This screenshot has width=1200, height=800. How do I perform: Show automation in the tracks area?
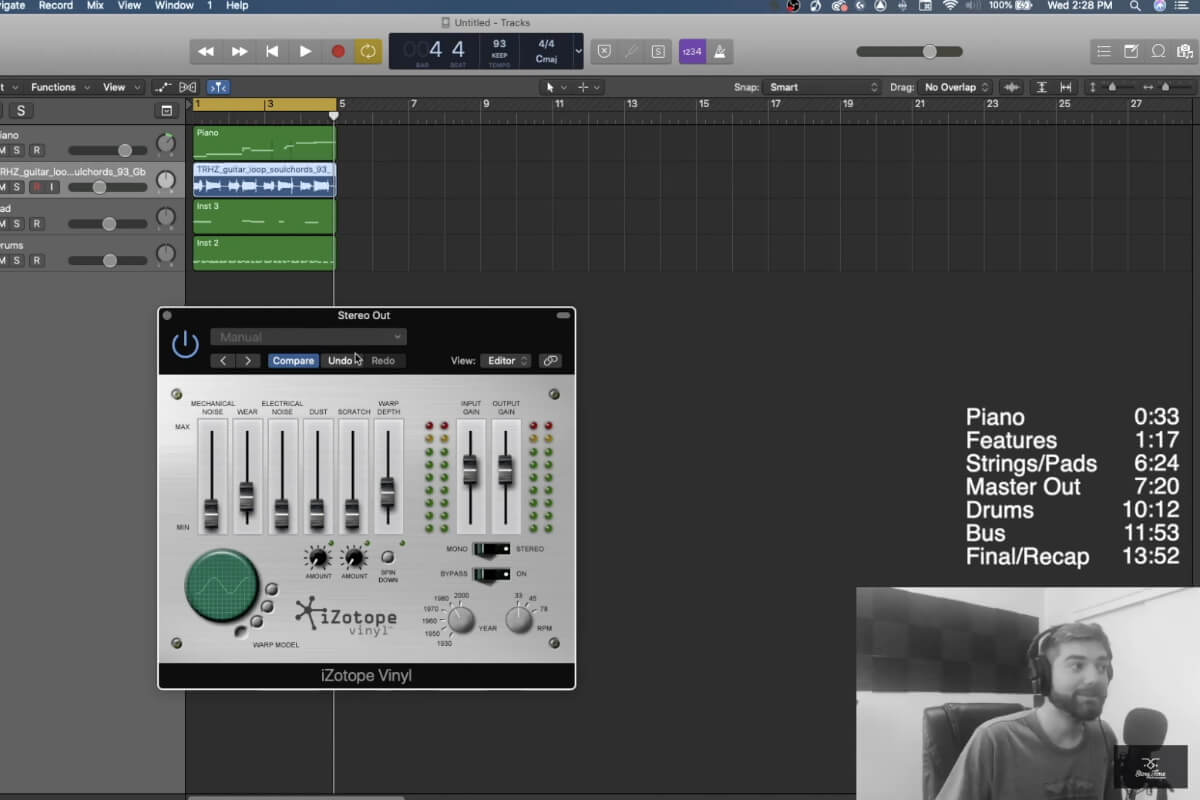tap(163, 87)
